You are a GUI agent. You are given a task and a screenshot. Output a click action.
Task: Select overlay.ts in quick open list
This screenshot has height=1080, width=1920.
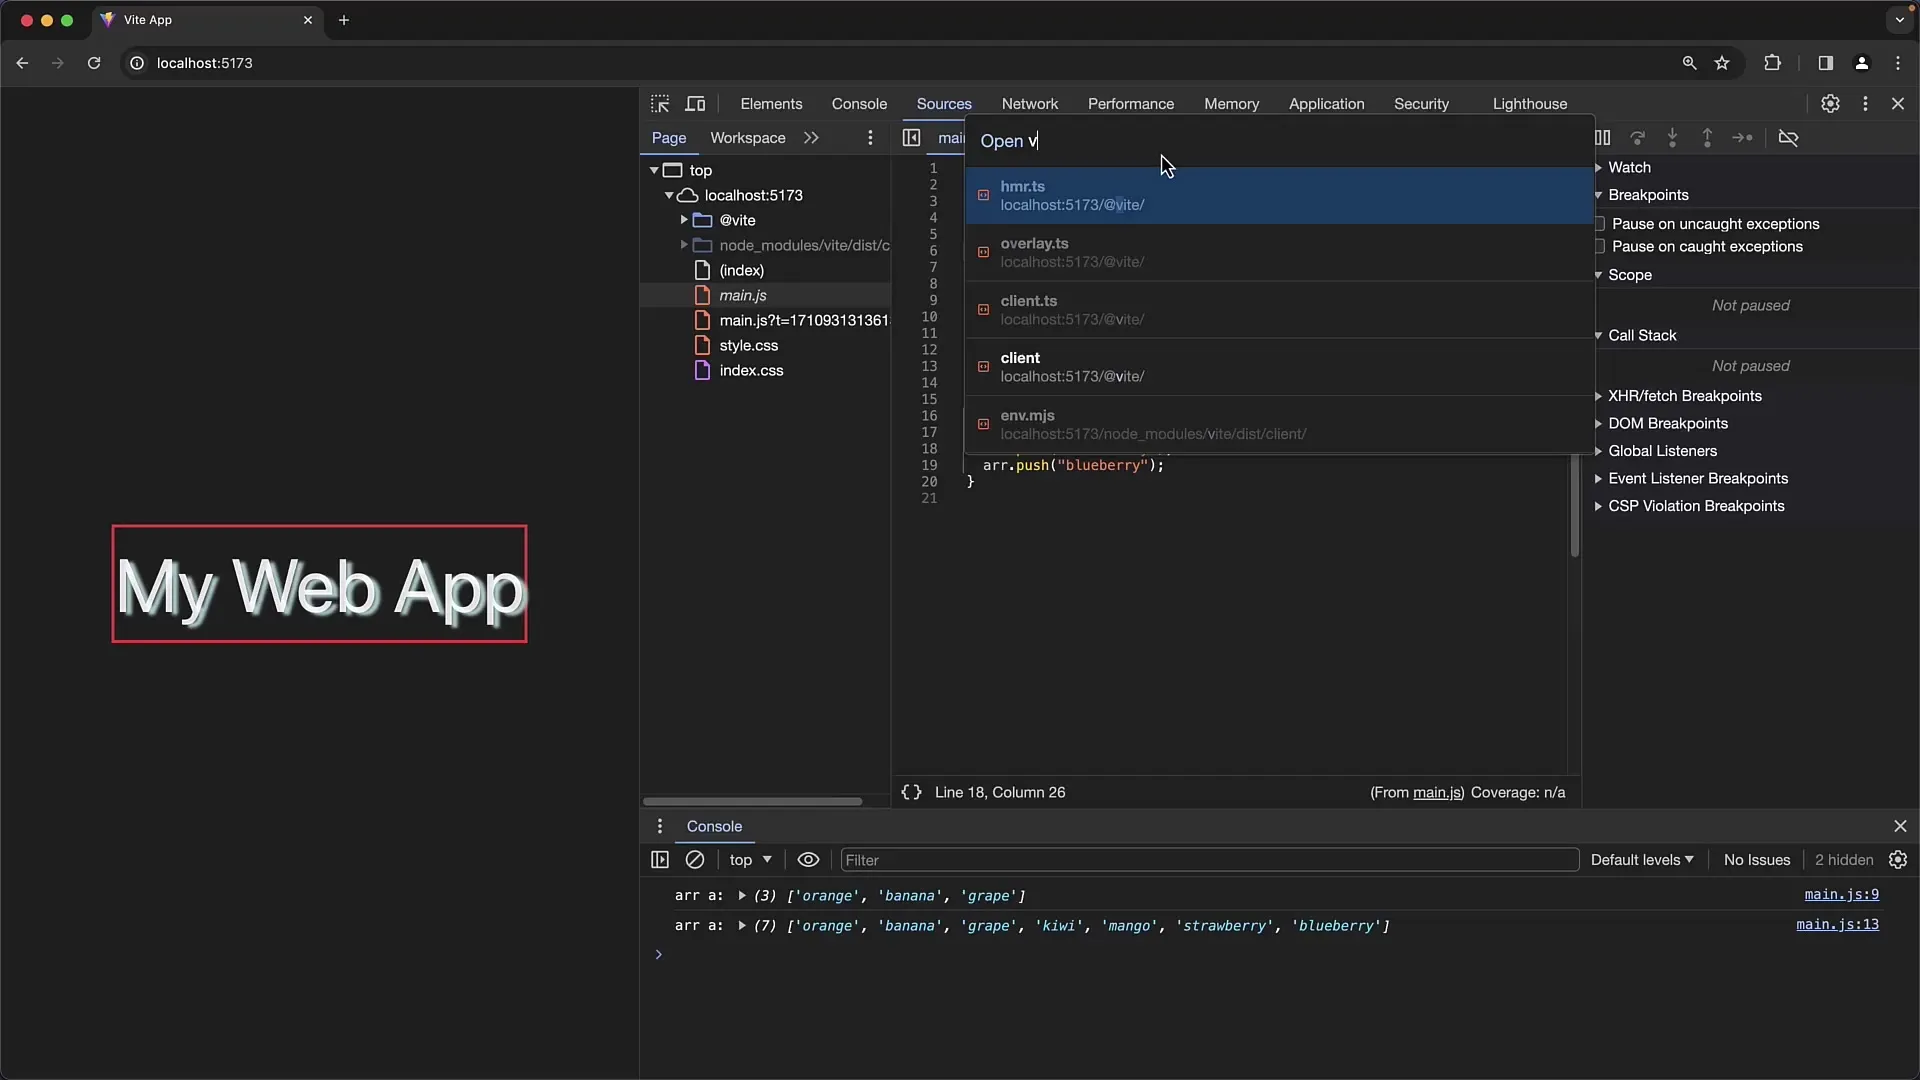point(1278,252)
